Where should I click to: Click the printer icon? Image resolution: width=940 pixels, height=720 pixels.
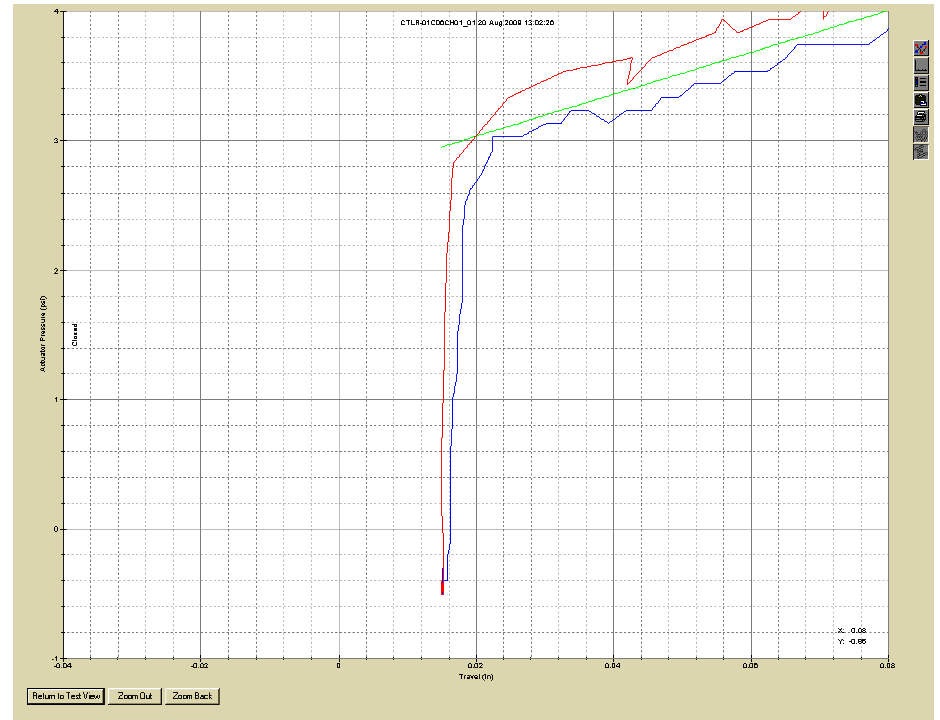pos(921,117)
